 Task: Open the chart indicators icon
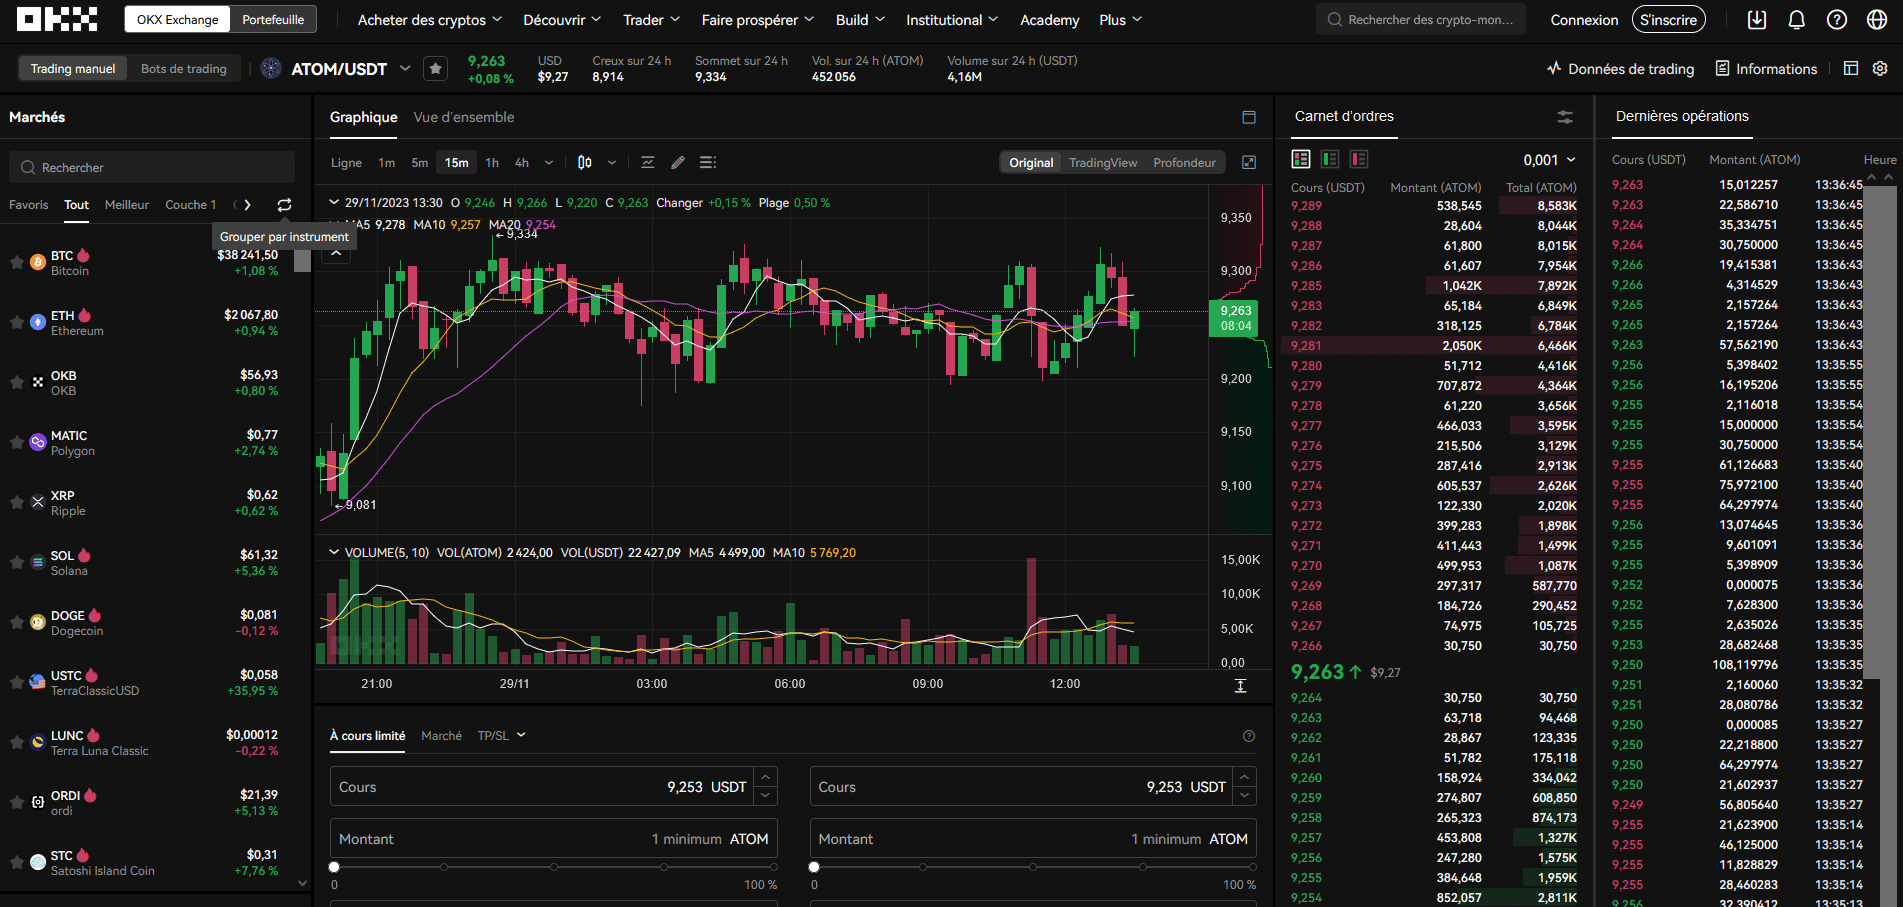pos(648,162)
